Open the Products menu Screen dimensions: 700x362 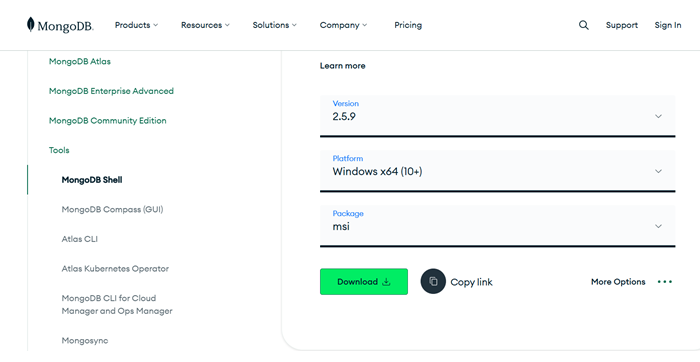[x=136, y=25]
